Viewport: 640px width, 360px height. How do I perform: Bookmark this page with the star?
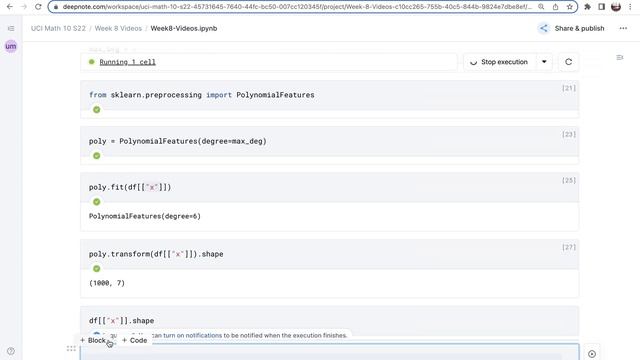(x=569, y=7)
